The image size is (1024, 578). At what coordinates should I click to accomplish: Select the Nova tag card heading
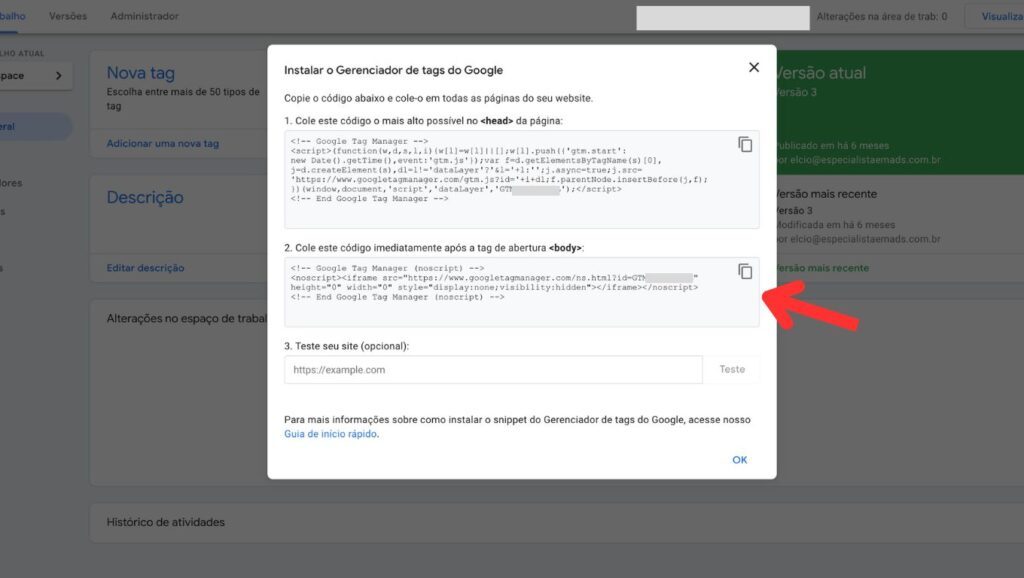140,73
